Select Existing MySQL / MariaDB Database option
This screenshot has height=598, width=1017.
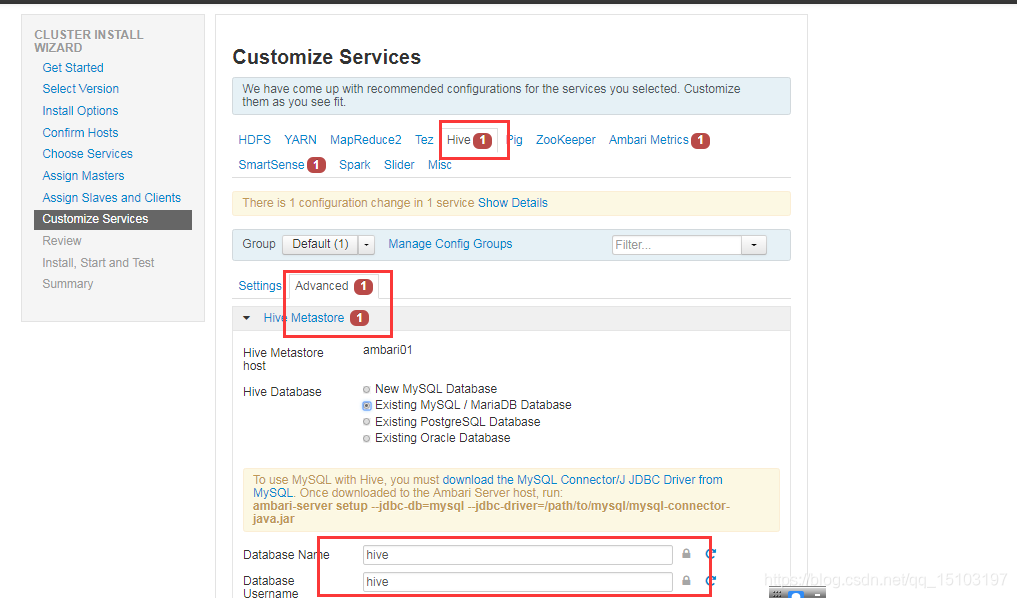[366, 405]
